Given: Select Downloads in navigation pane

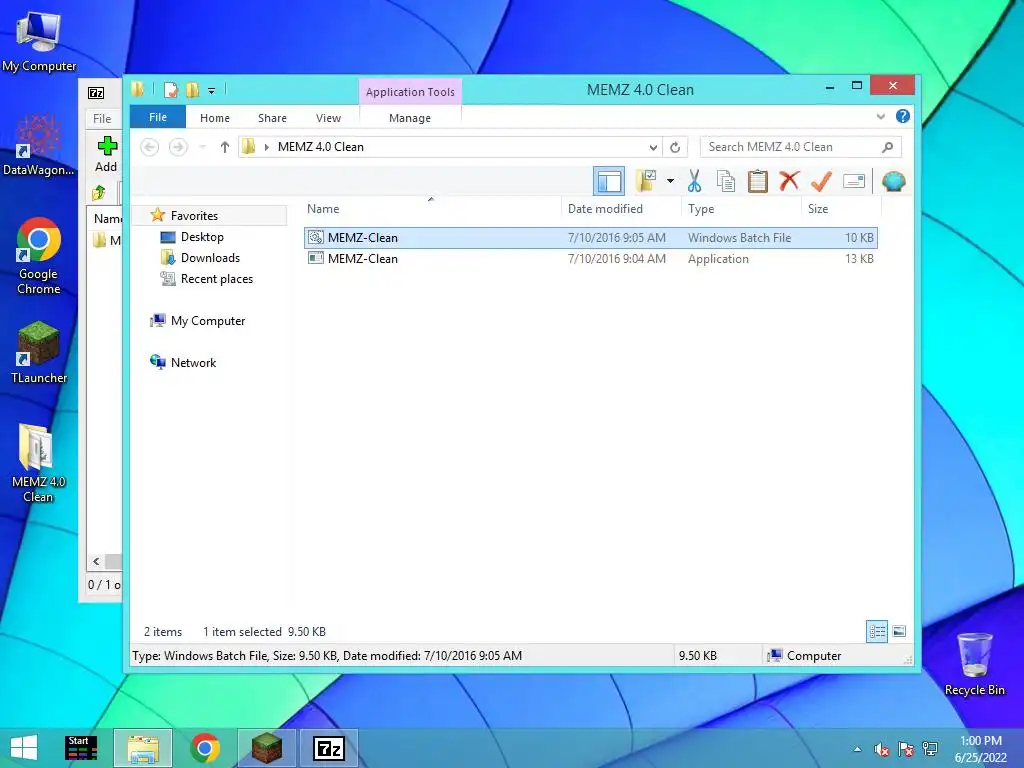Looking at the screenshot, I should (210, 258).
